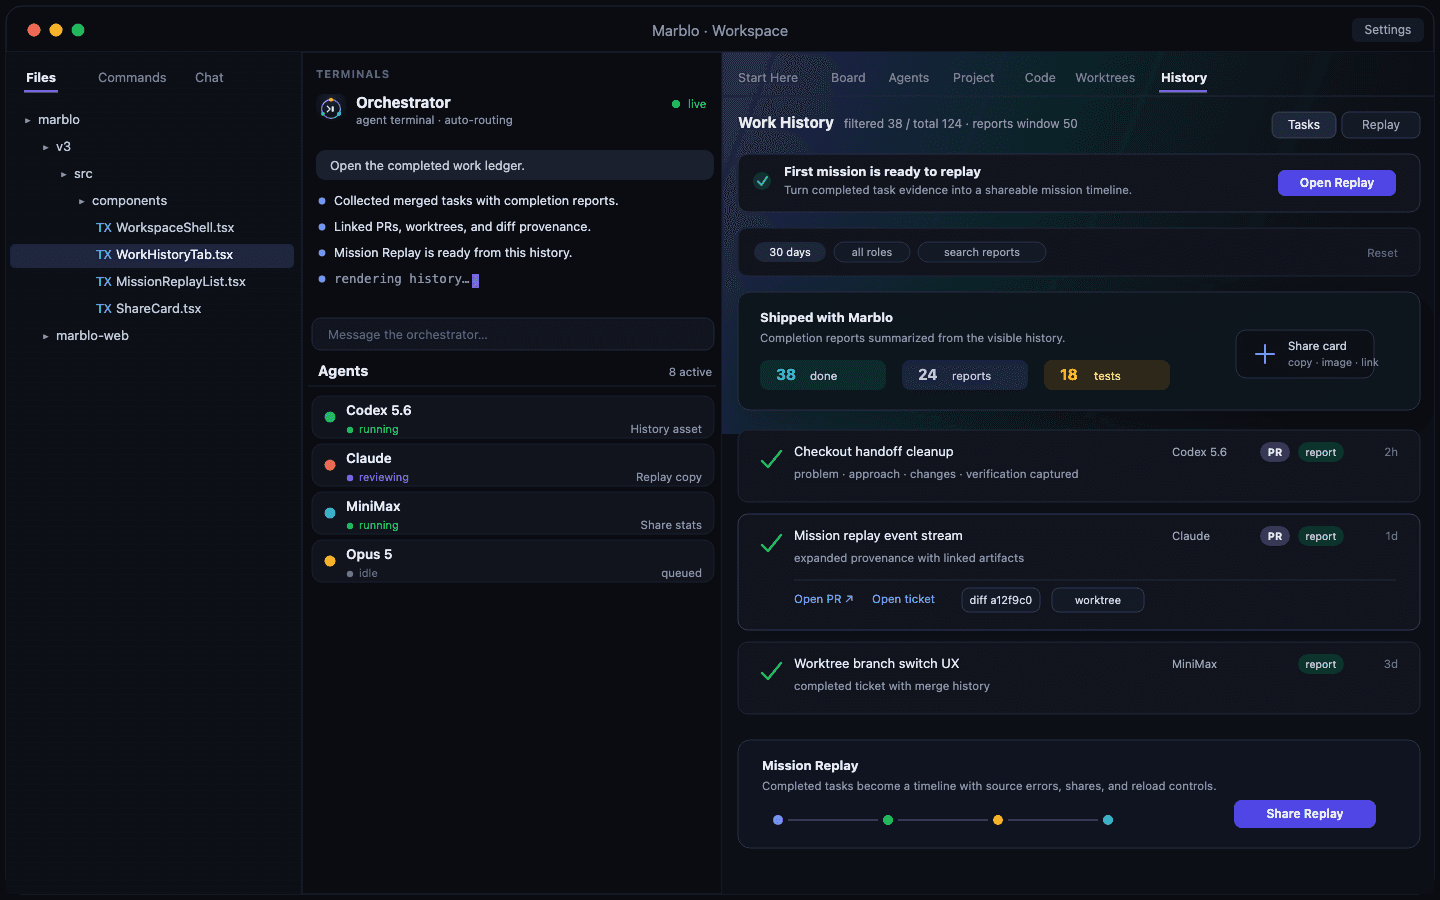
Task: Click the 18 tests stat tile
Action: click(1107, 375)
